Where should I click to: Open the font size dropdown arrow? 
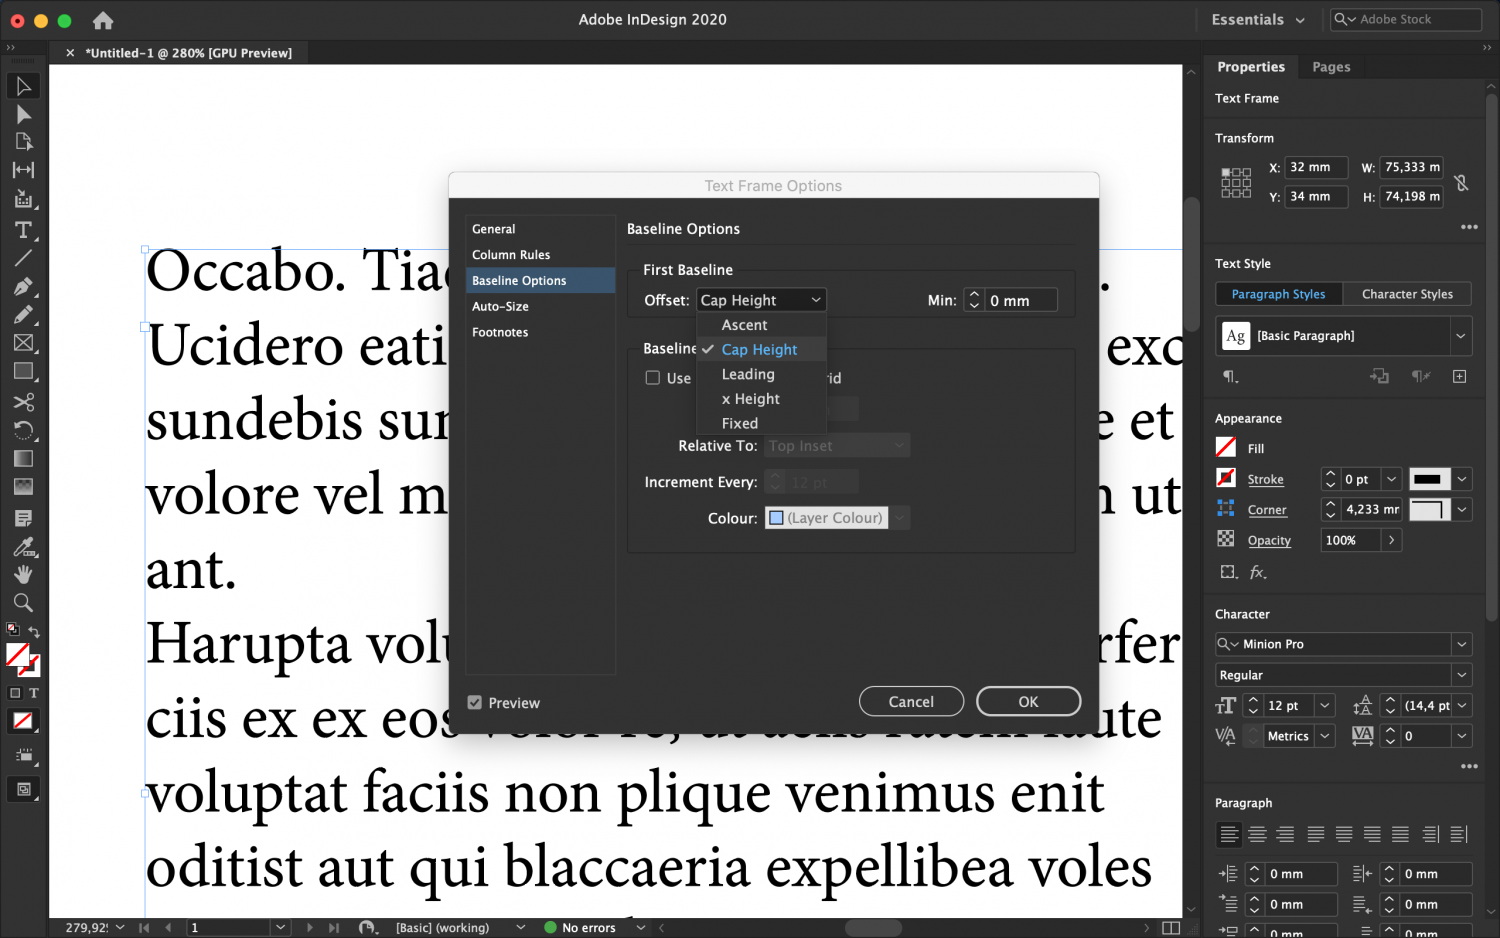(1325, 706)
